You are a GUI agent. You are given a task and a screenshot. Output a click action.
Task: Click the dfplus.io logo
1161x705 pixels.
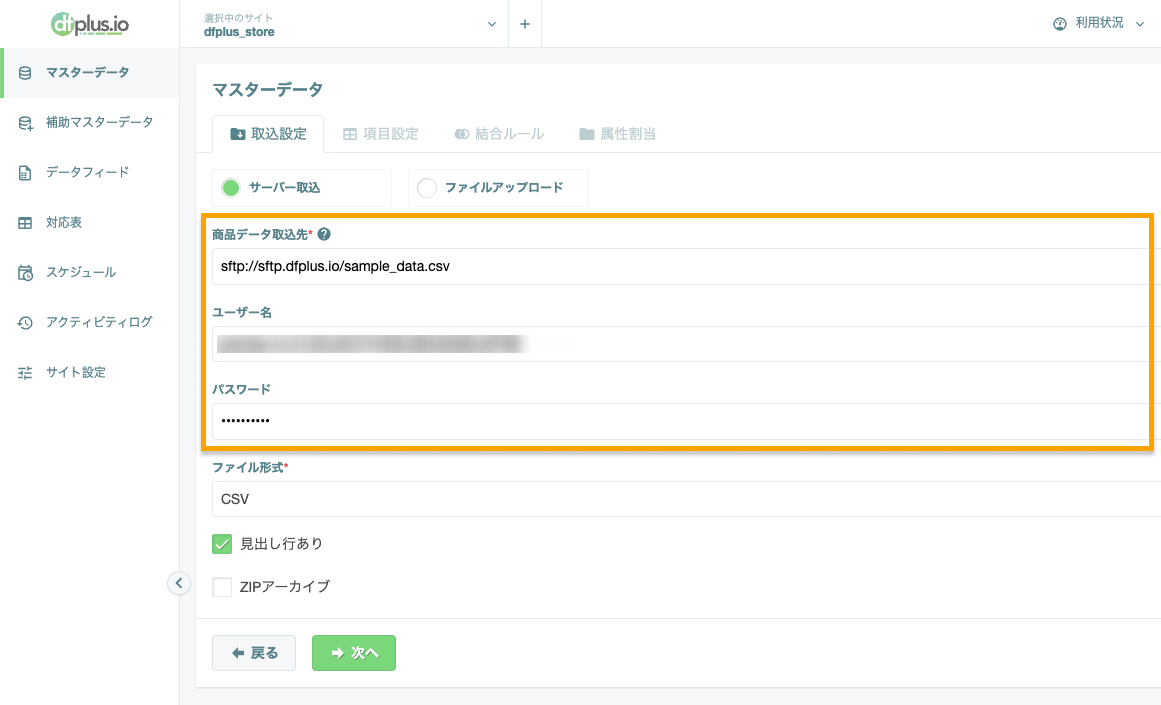tap(90, 24)
